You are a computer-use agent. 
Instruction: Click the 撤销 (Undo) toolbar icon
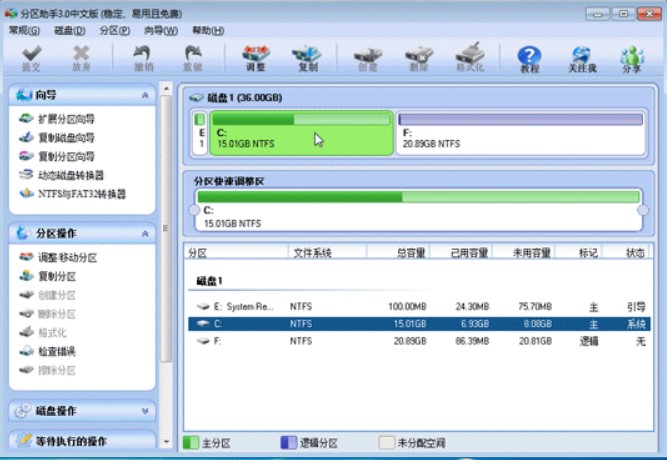coord(143,58)
